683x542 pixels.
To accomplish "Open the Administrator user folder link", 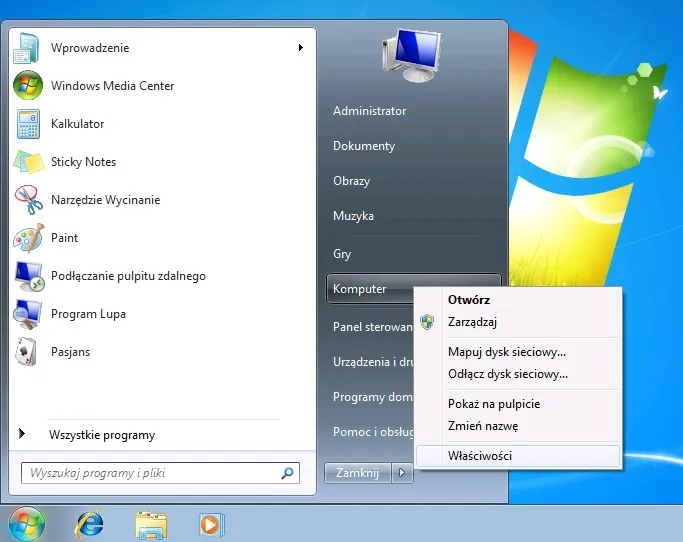I will point(369,111).
